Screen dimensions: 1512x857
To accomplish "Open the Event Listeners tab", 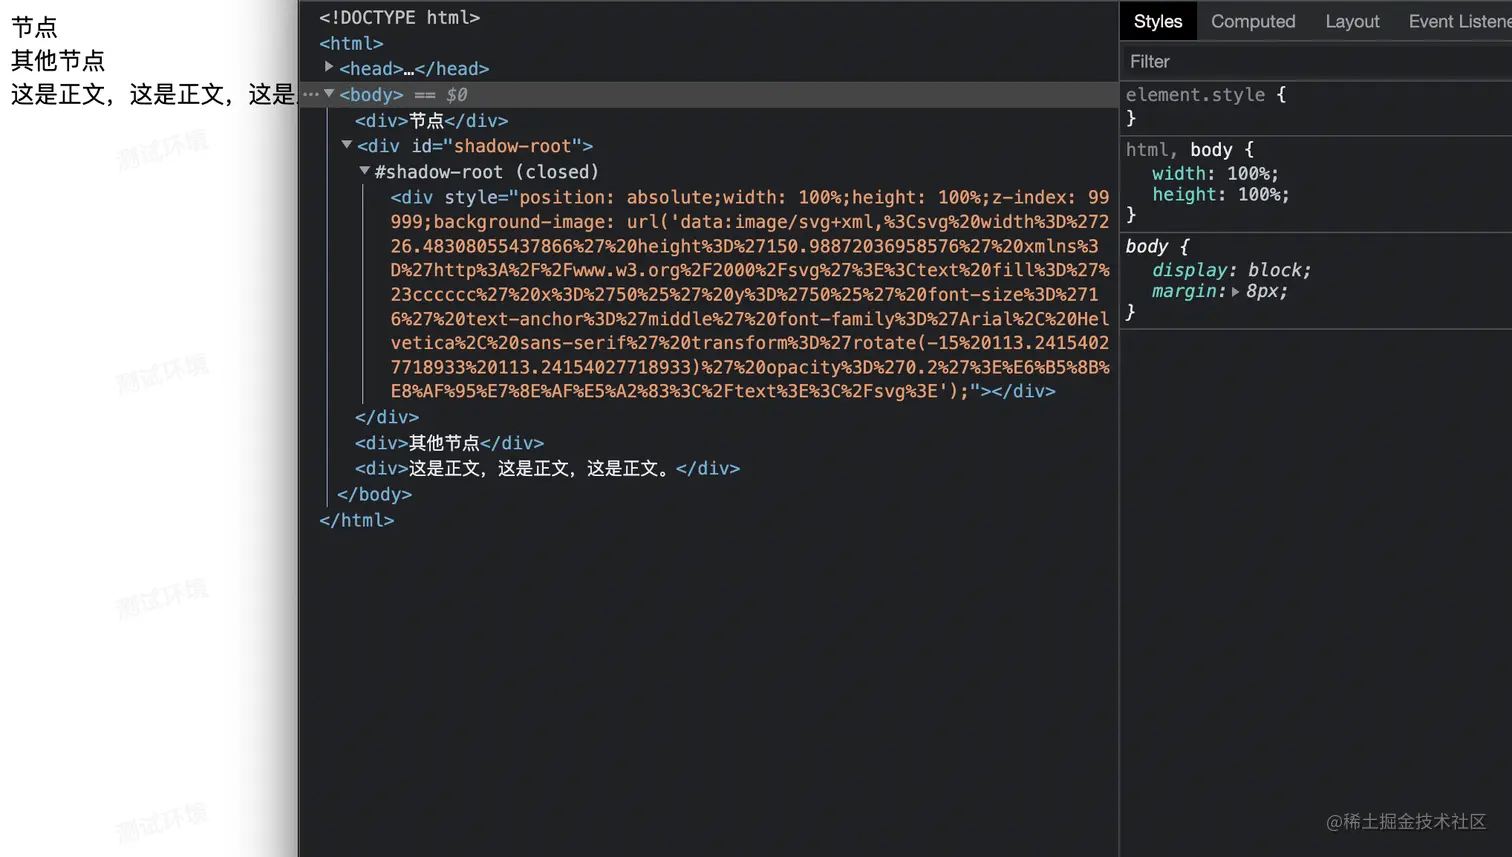I will coord(1459,21).
